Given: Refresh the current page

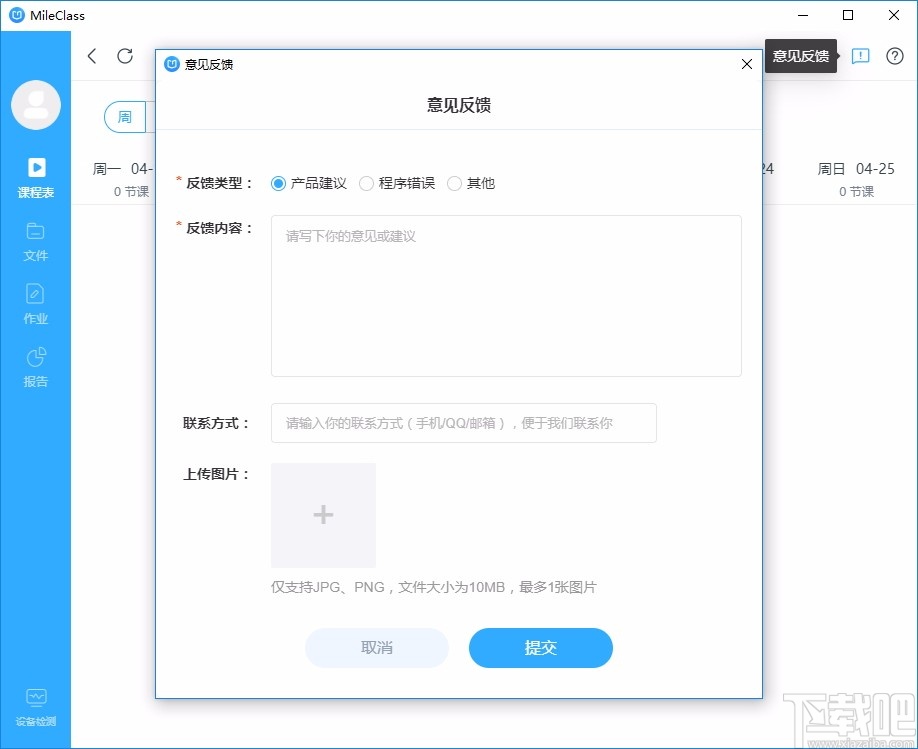Looking at the screenshot, I should (x=124, y=57).
